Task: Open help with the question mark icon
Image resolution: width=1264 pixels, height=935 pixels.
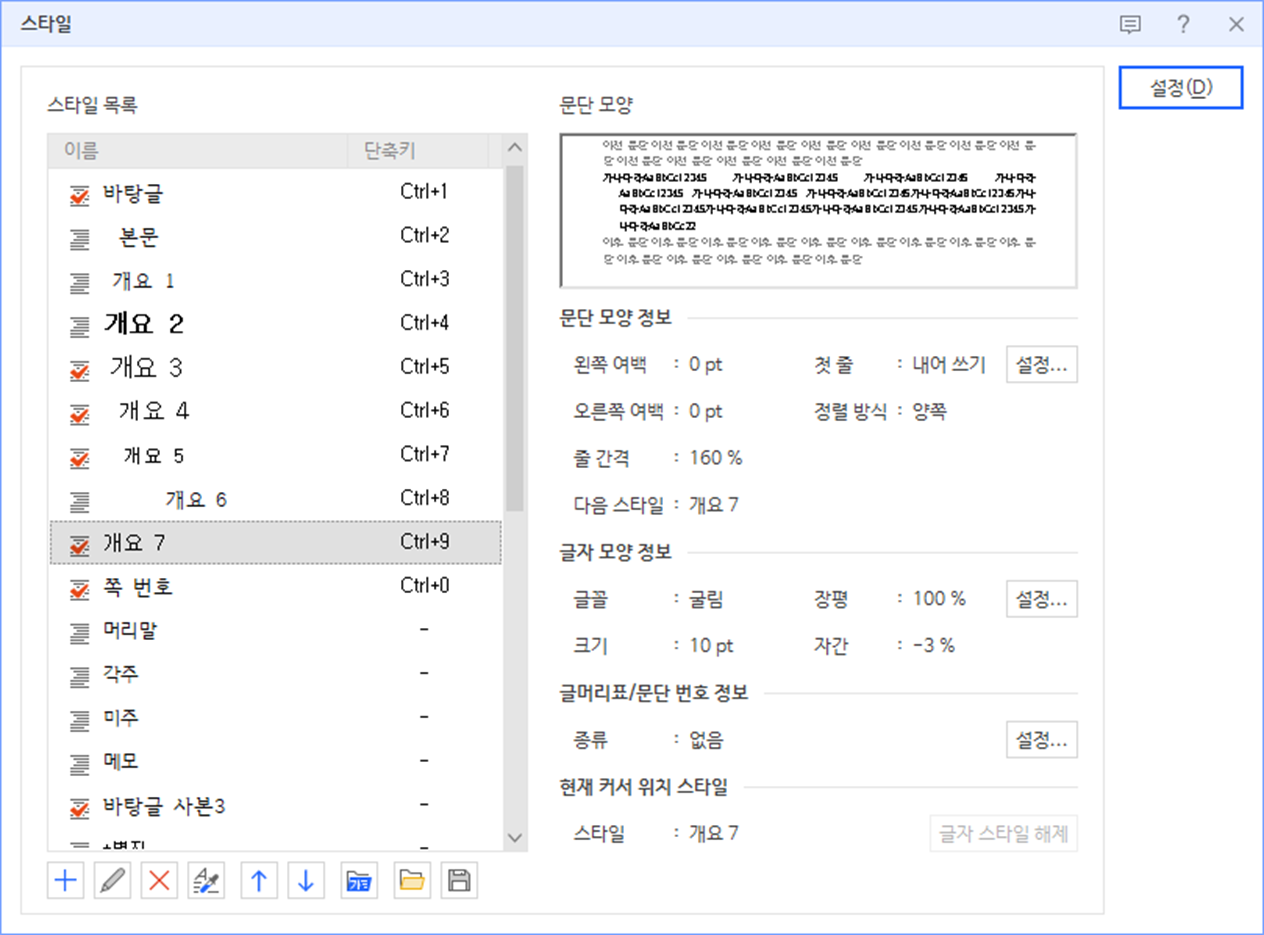Action: [x=1183, y=25]
